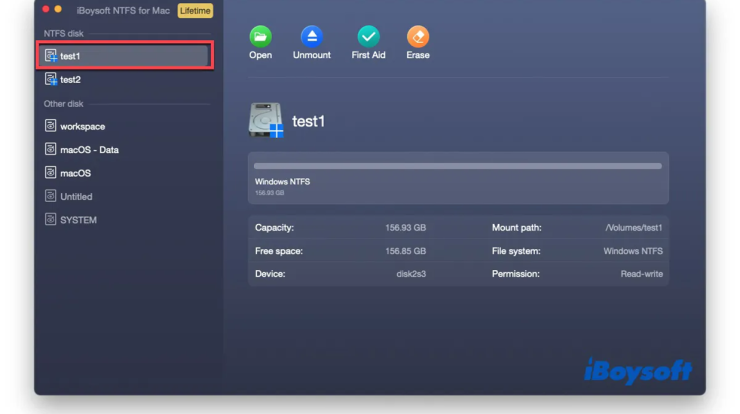The width and height of the screenshot is (740, 414).
Task: Select test1 in the NTFS disk list
Action: pos(125,56)
